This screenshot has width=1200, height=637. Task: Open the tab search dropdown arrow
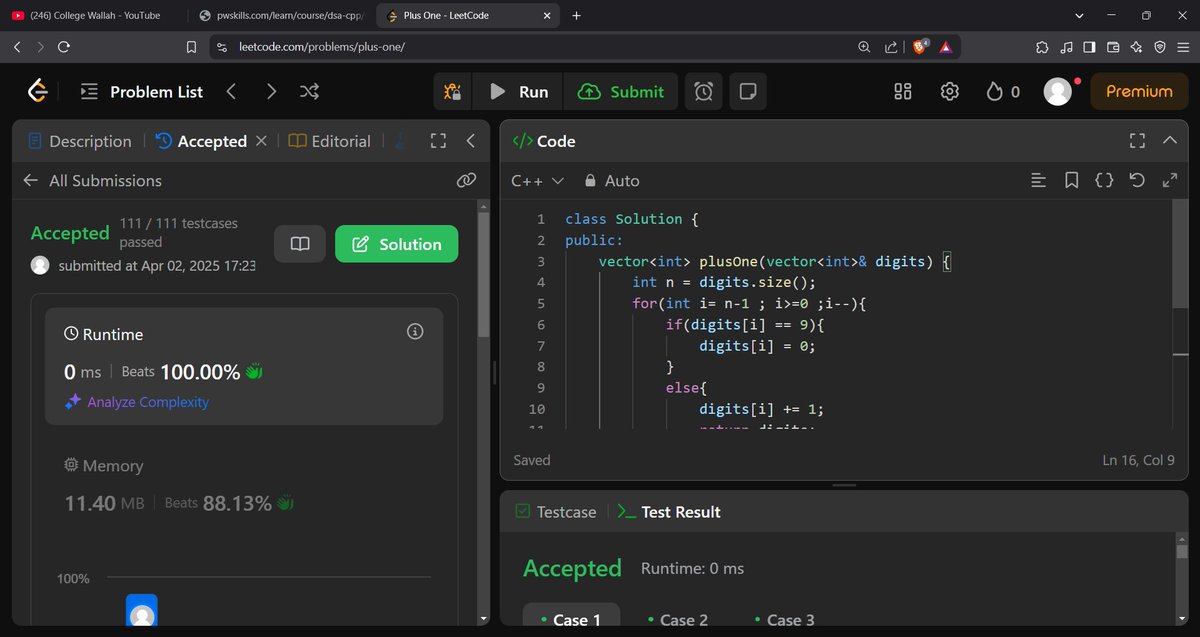pyautogui.click(x=1079, y=15)
